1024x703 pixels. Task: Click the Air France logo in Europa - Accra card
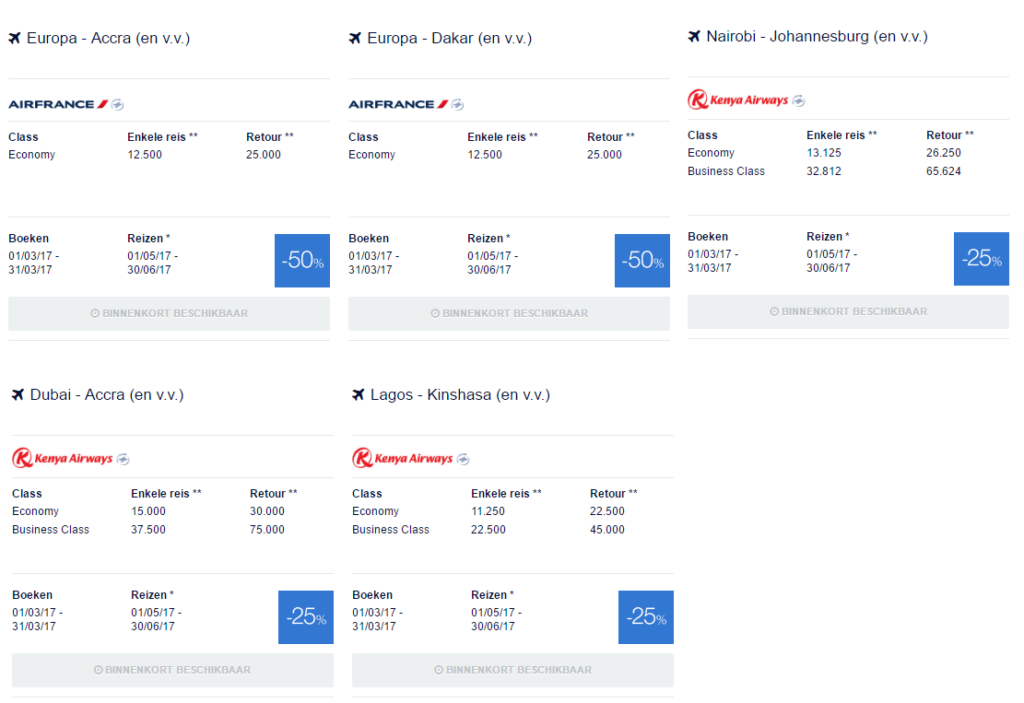[x=58, y=104]
